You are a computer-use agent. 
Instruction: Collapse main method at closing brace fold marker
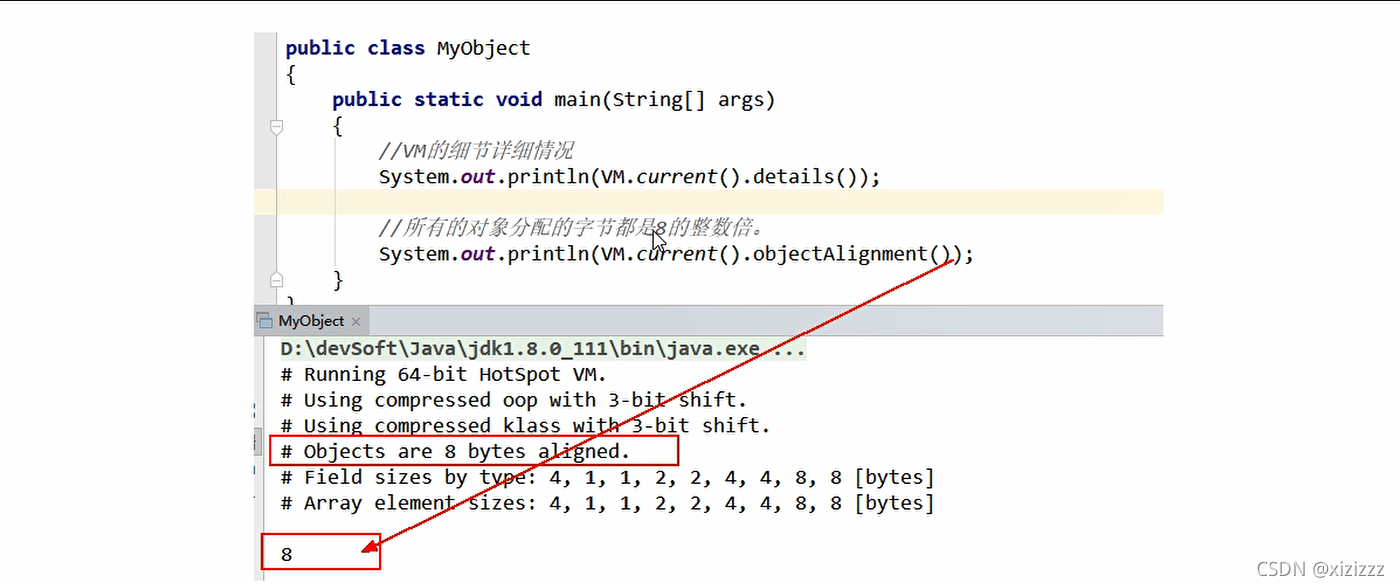(x=276, y=279)
